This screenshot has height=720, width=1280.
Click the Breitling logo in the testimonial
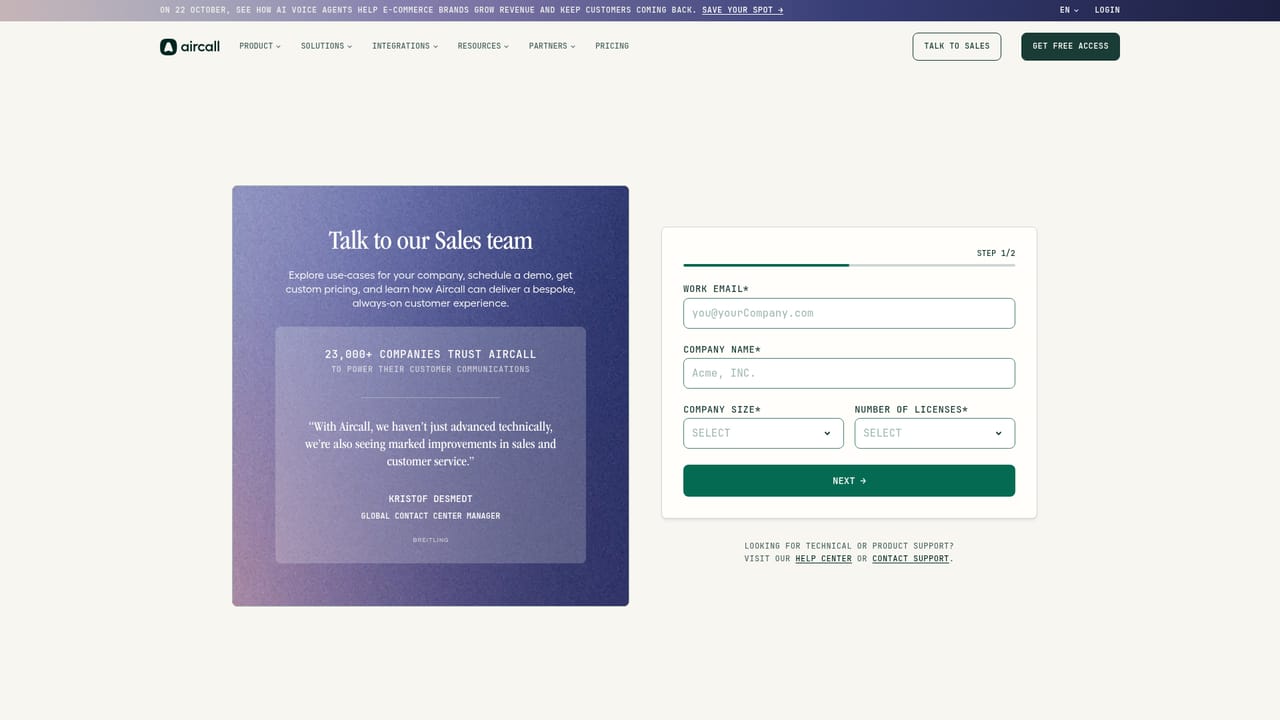431,540
